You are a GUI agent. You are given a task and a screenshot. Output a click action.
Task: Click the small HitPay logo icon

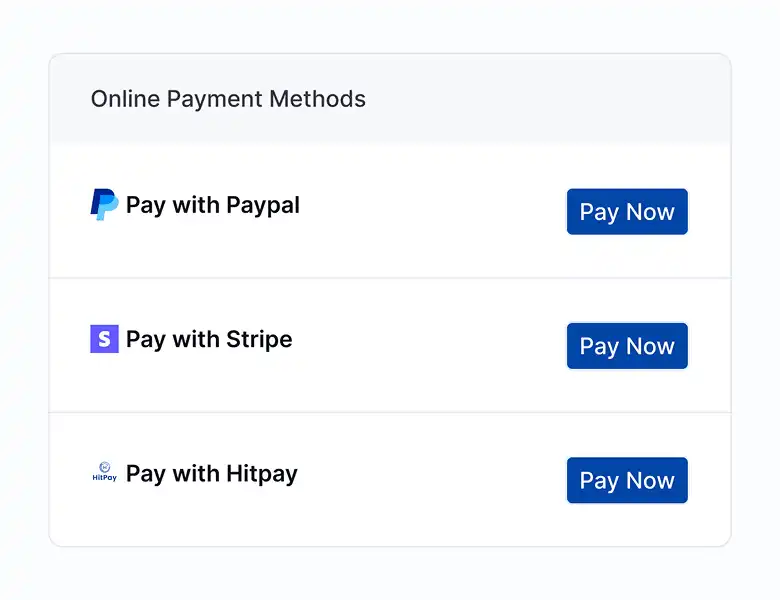tap(104, 473)
